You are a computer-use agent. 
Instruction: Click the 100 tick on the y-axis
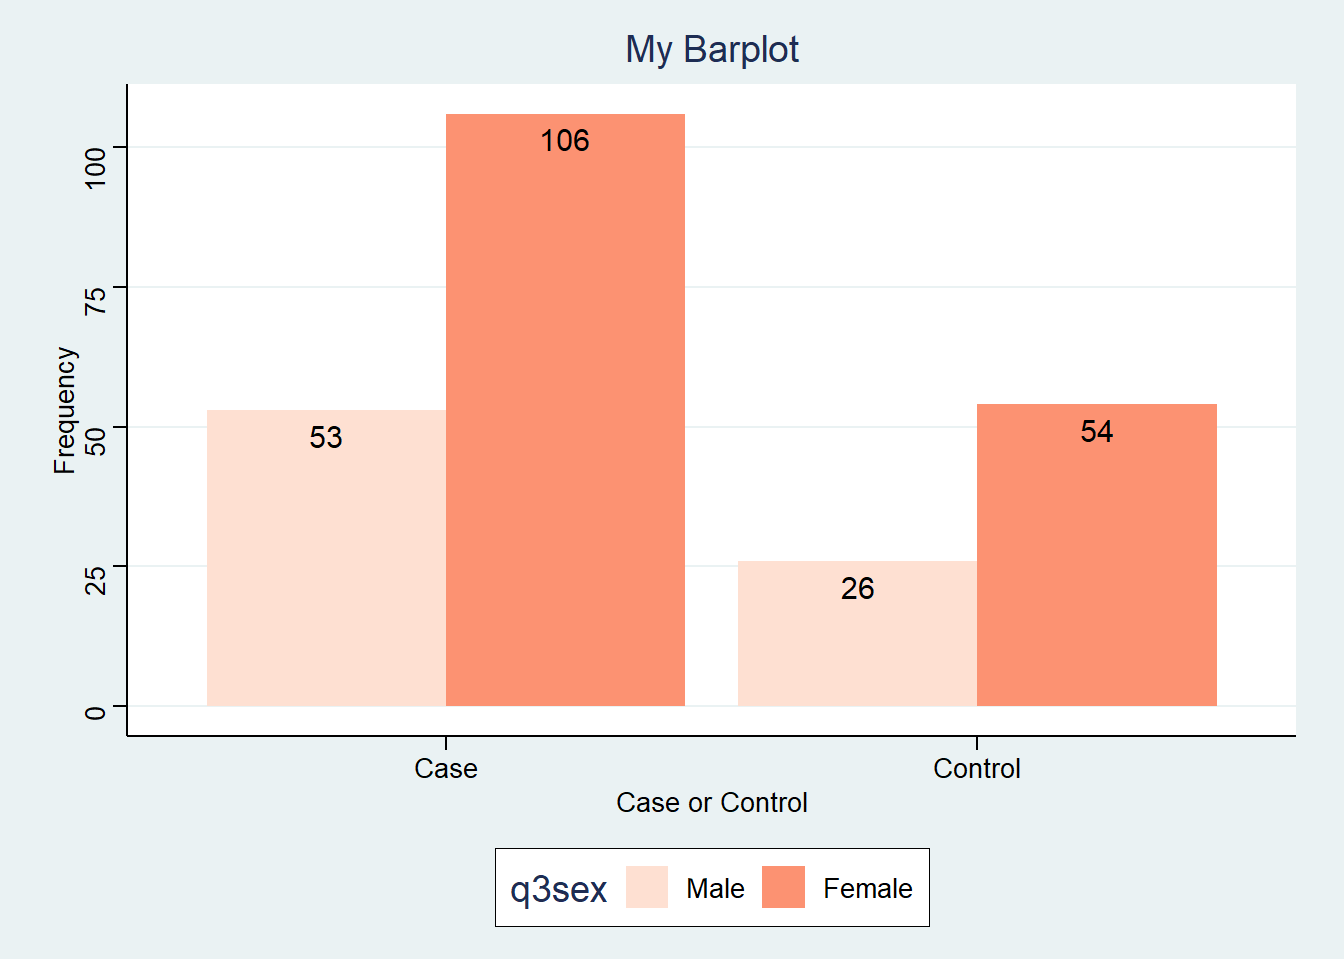(x=95, y=167)
